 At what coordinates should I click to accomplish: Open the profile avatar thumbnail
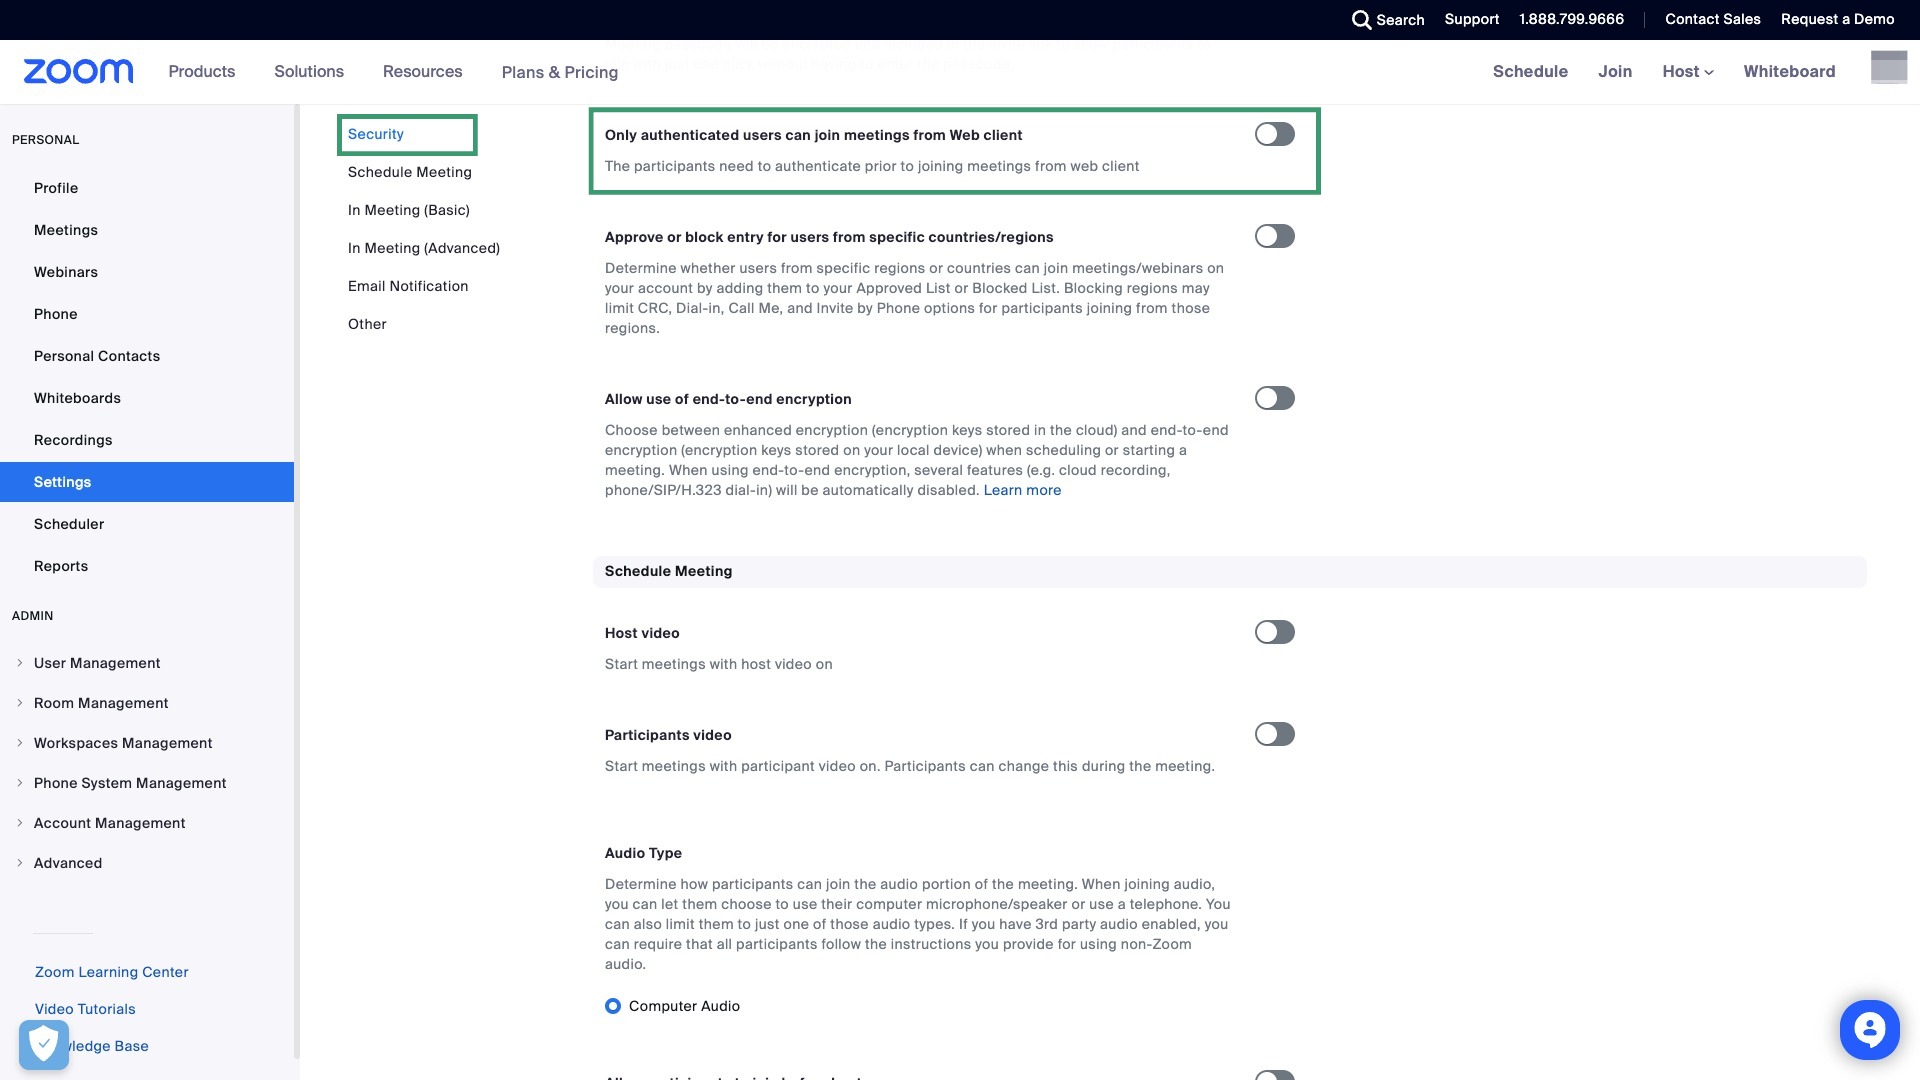1889,68
